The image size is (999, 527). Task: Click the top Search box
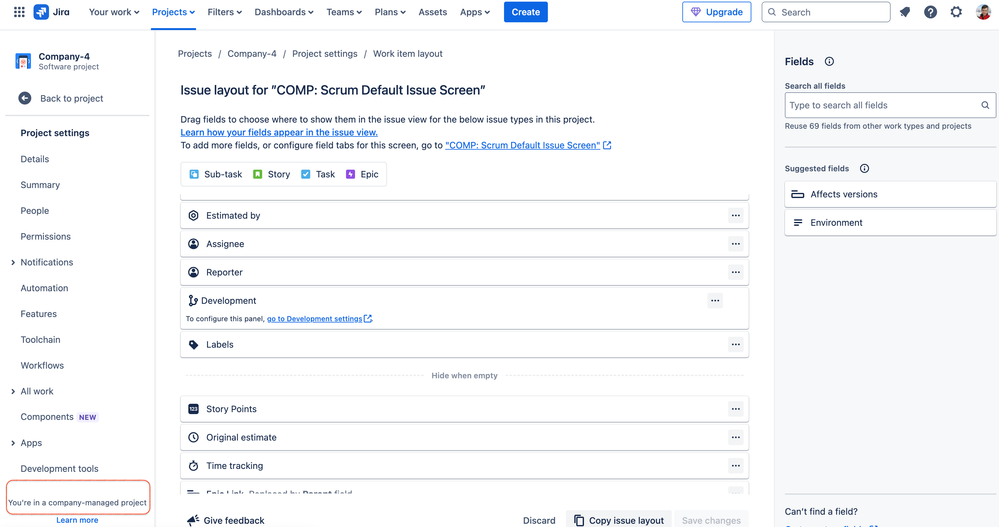click(826, 12)
